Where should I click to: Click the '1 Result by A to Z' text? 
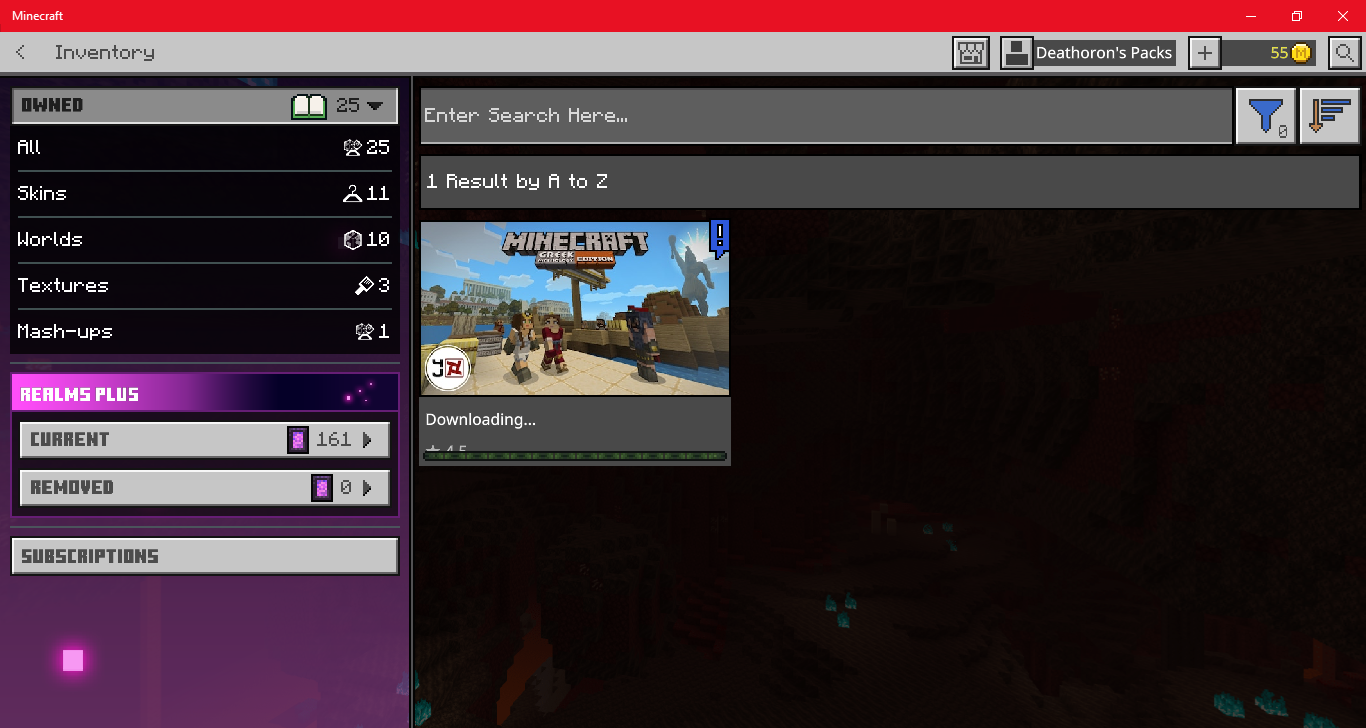coord(517,182)
